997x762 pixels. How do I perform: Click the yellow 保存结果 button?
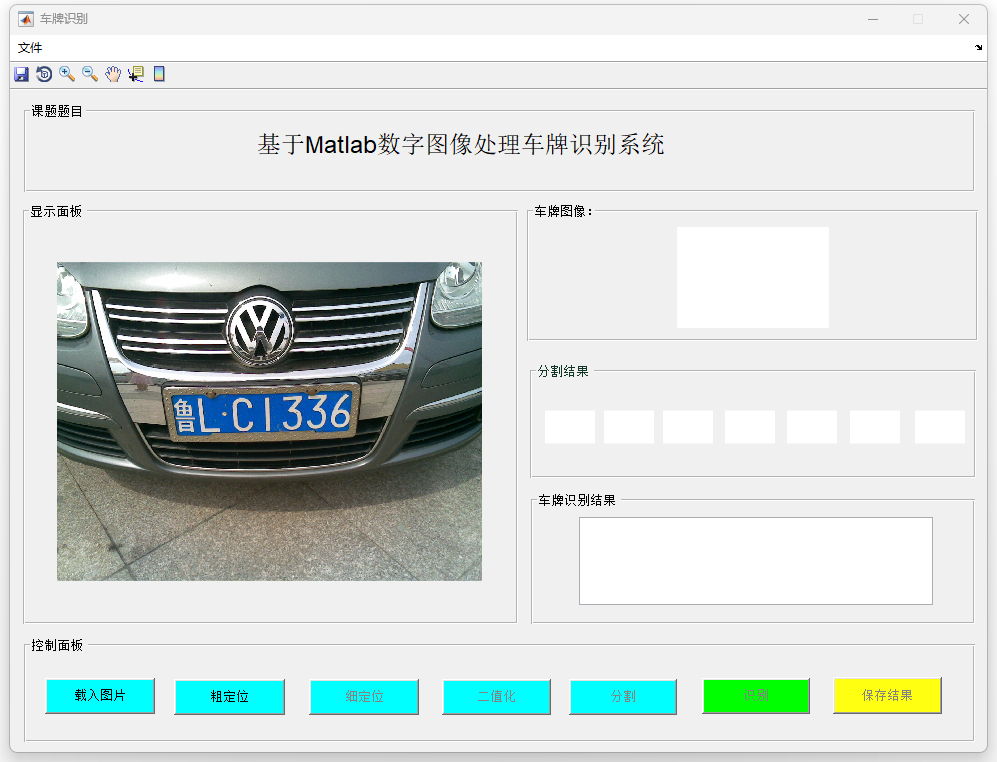[x=887, y=695]
